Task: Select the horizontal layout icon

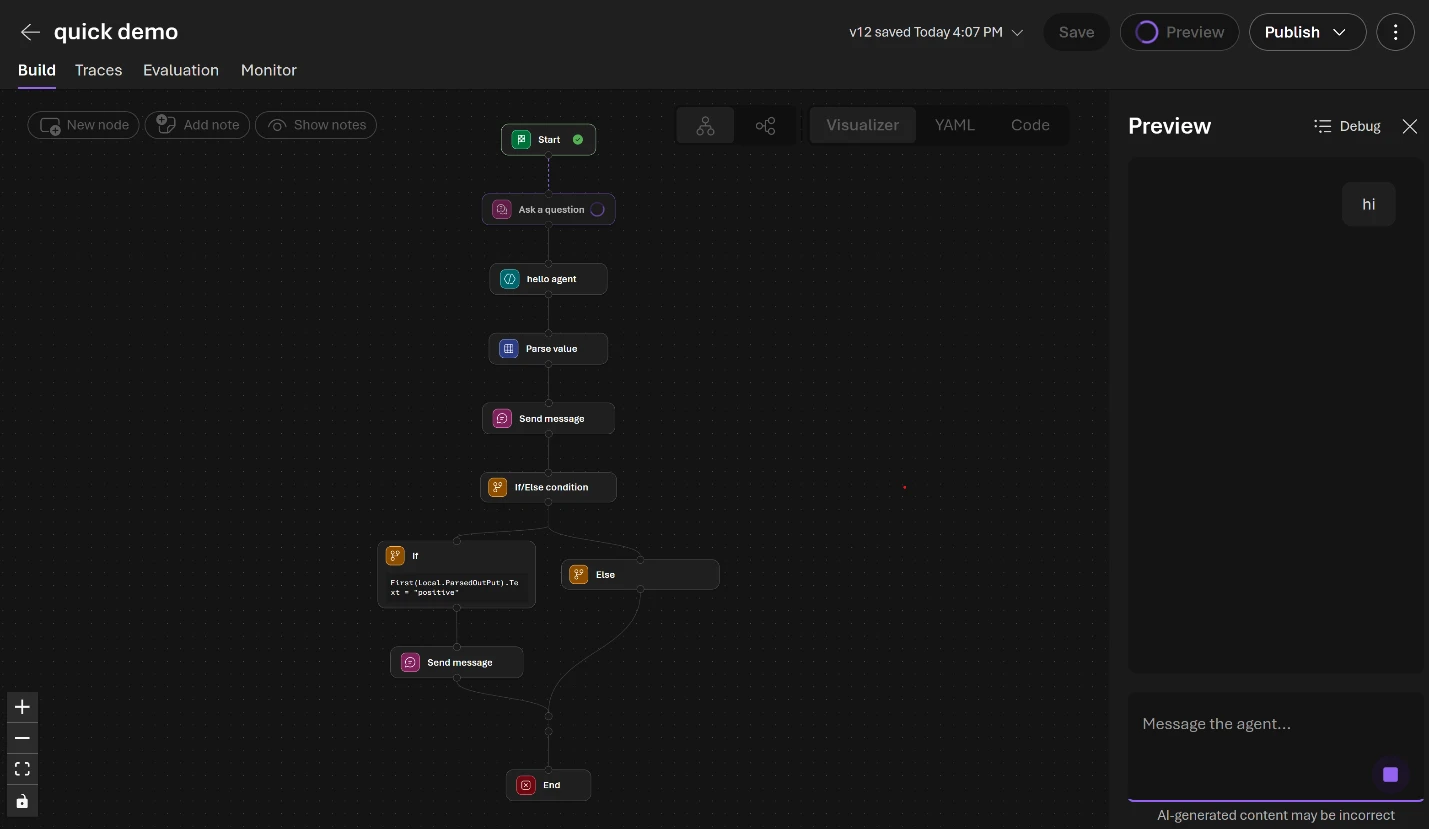Action: (x=765, y=125)
